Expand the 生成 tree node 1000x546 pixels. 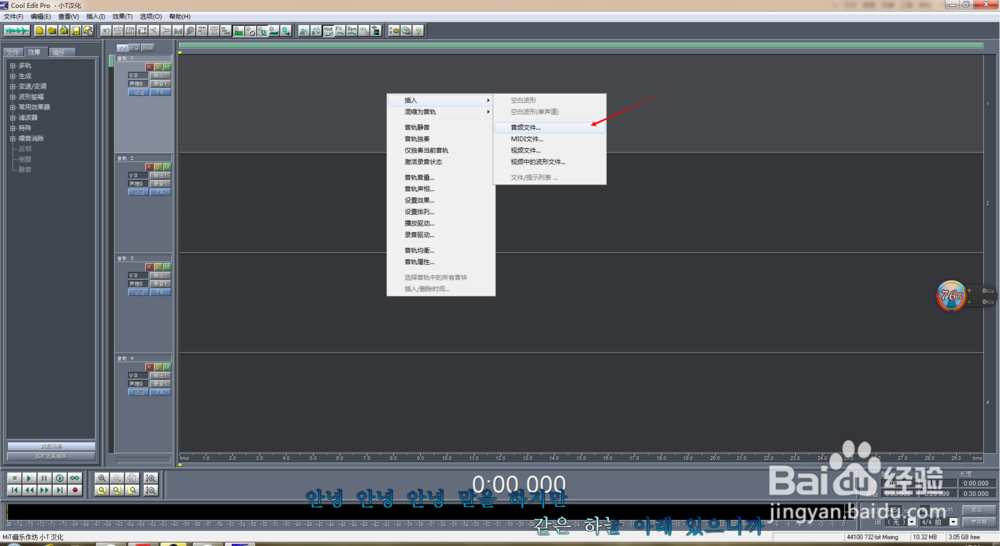click(x=13, y=76)
